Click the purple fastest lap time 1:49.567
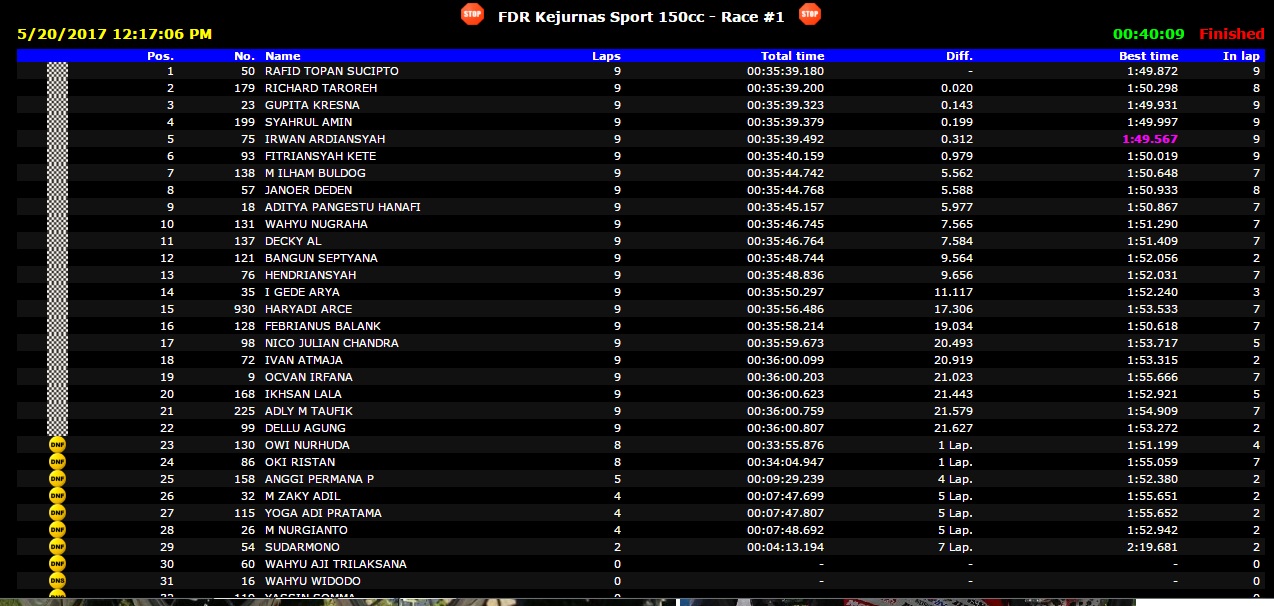This screenshot has width=1274, height=606. coord(1150,139)
